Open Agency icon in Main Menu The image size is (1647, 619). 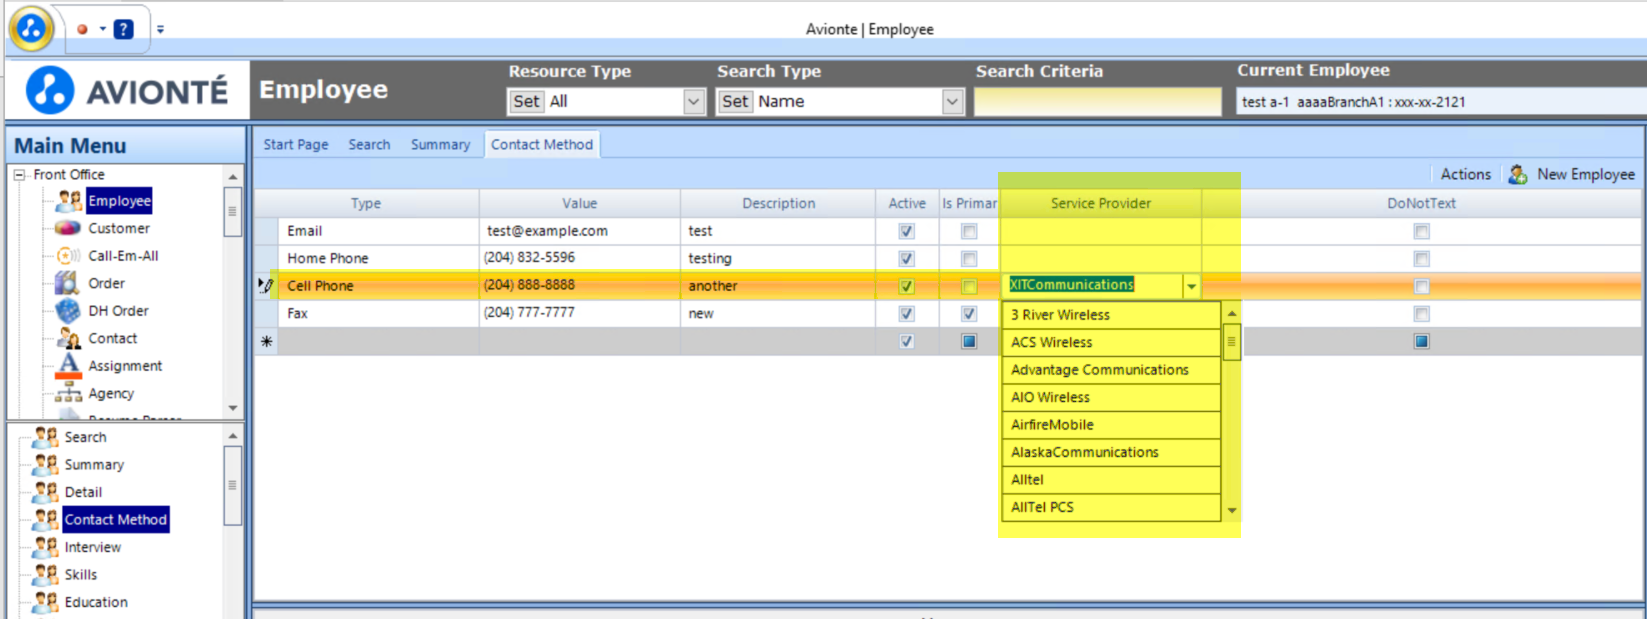point(68,393)
